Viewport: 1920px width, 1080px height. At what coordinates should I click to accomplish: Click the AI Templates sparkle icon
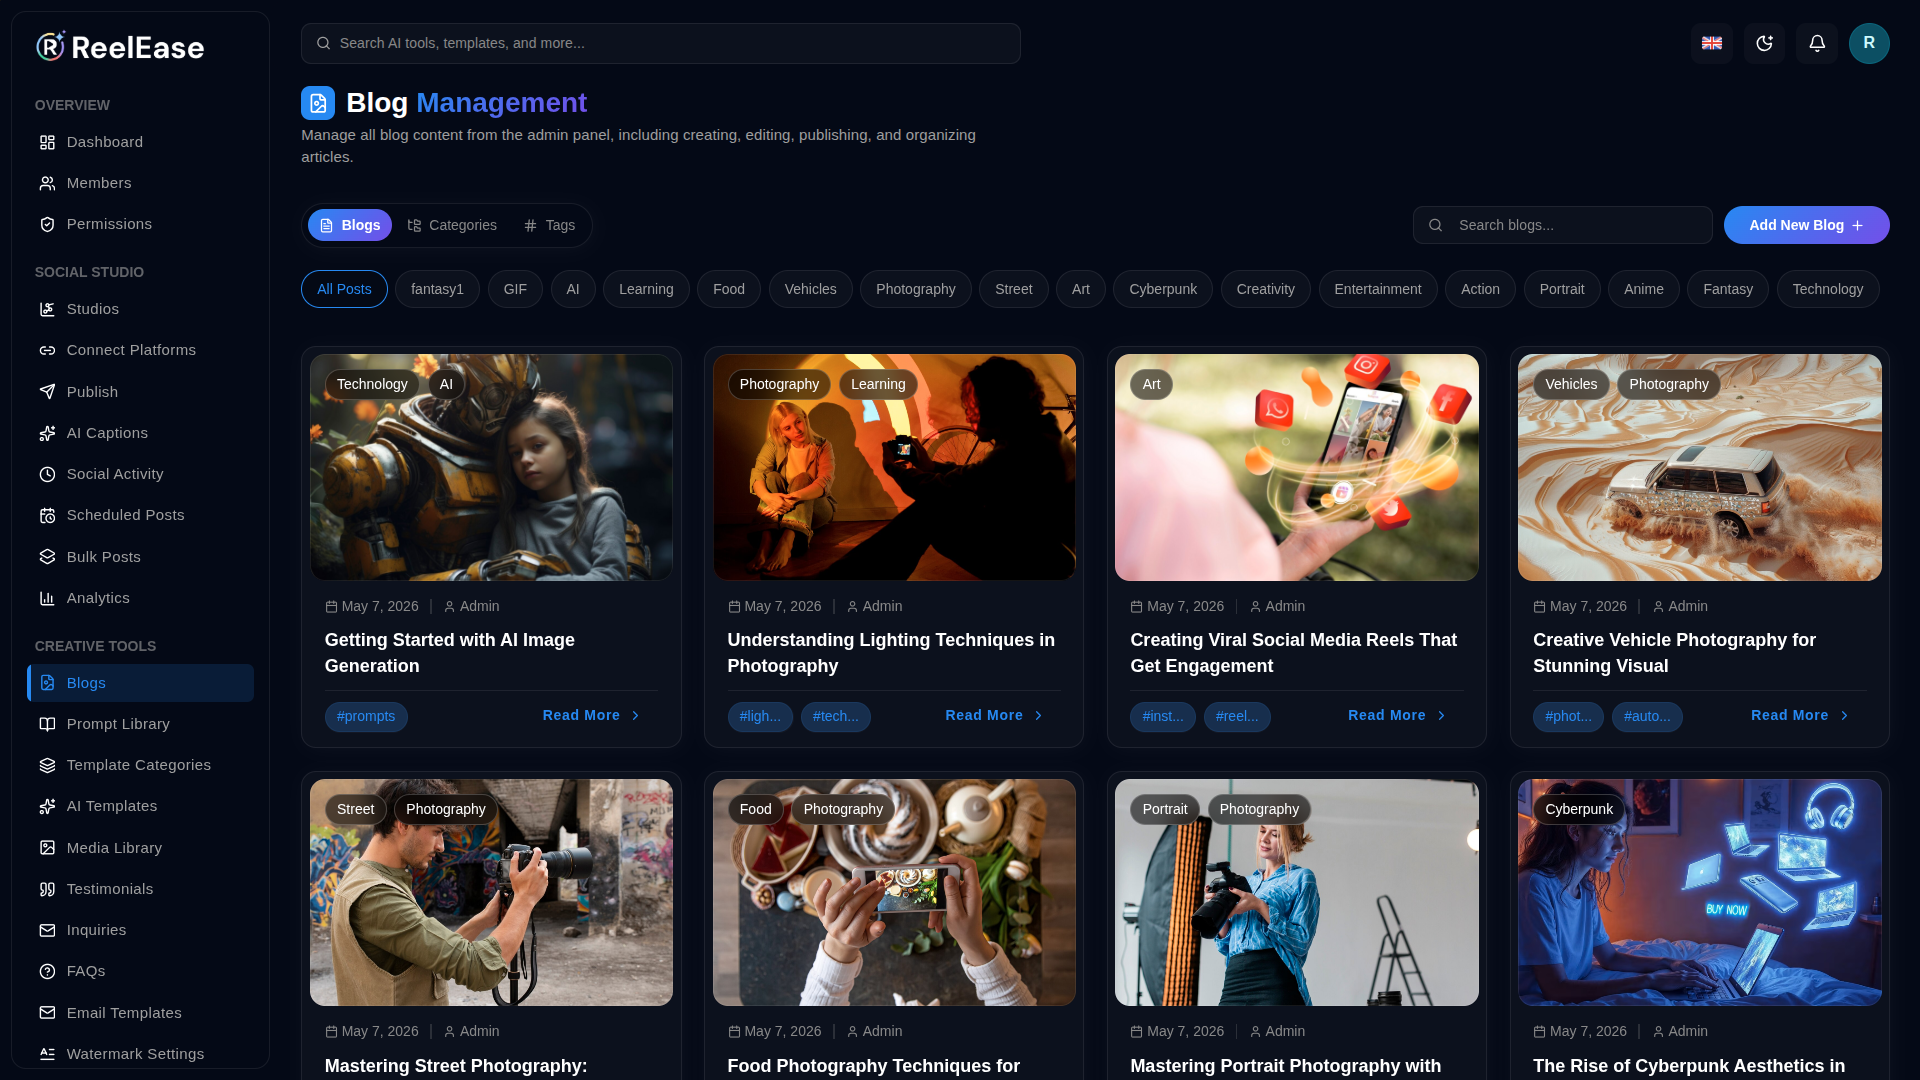coord(47,806)
